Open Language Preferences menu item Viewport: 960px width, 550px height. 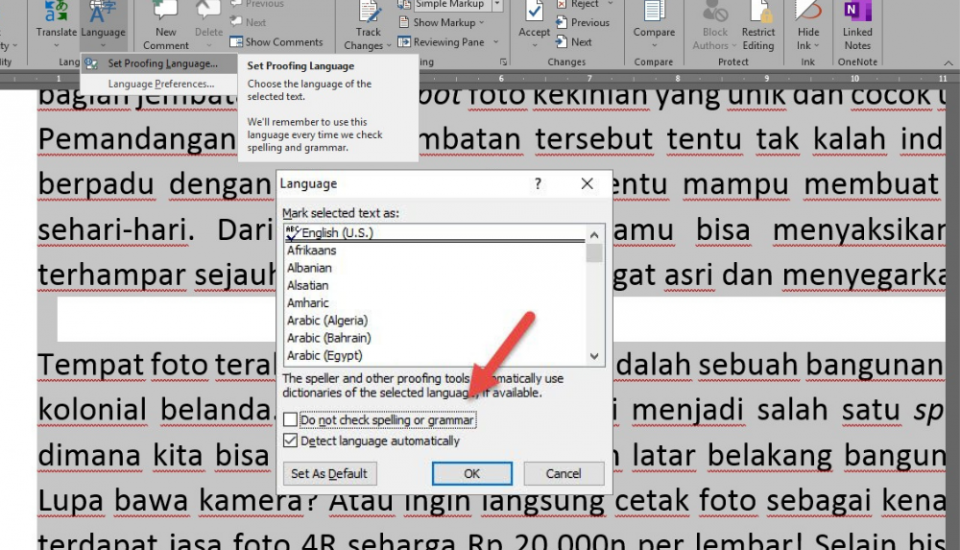(x=159, y=84)
